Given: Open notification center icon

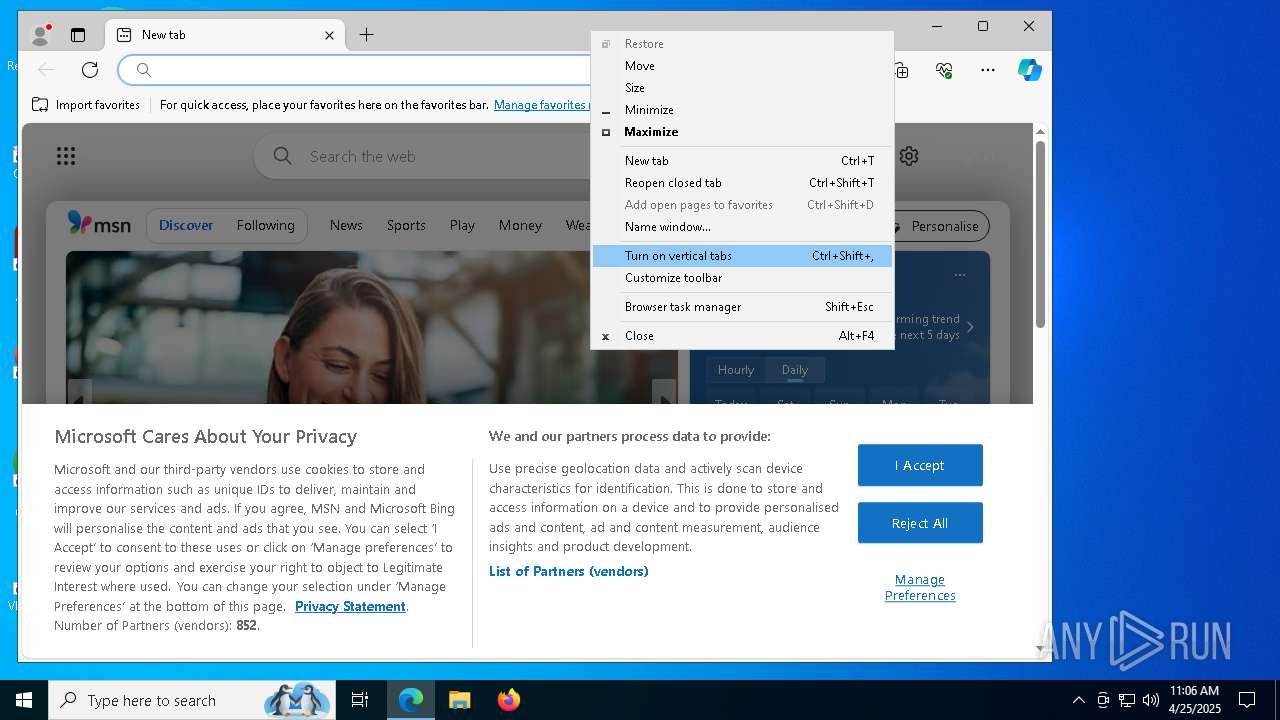Looking at the screenshot, I should click(x=1247, y=700).
